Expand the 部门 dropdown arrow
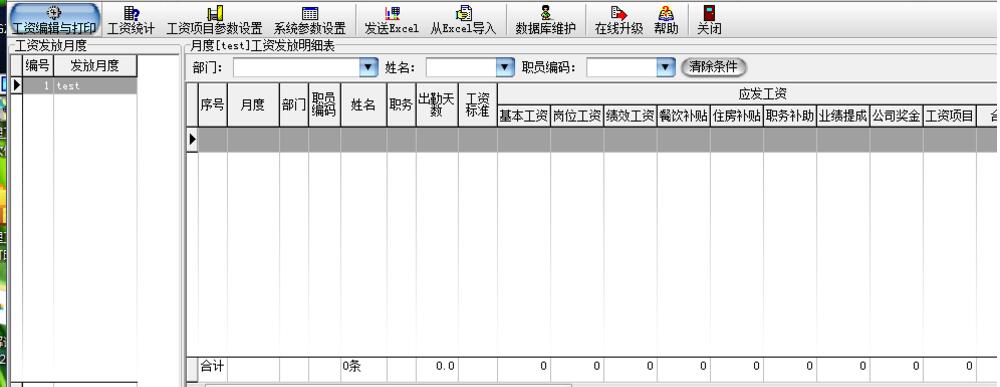This screenshot has height=387, width=1000. pos(369,67)
